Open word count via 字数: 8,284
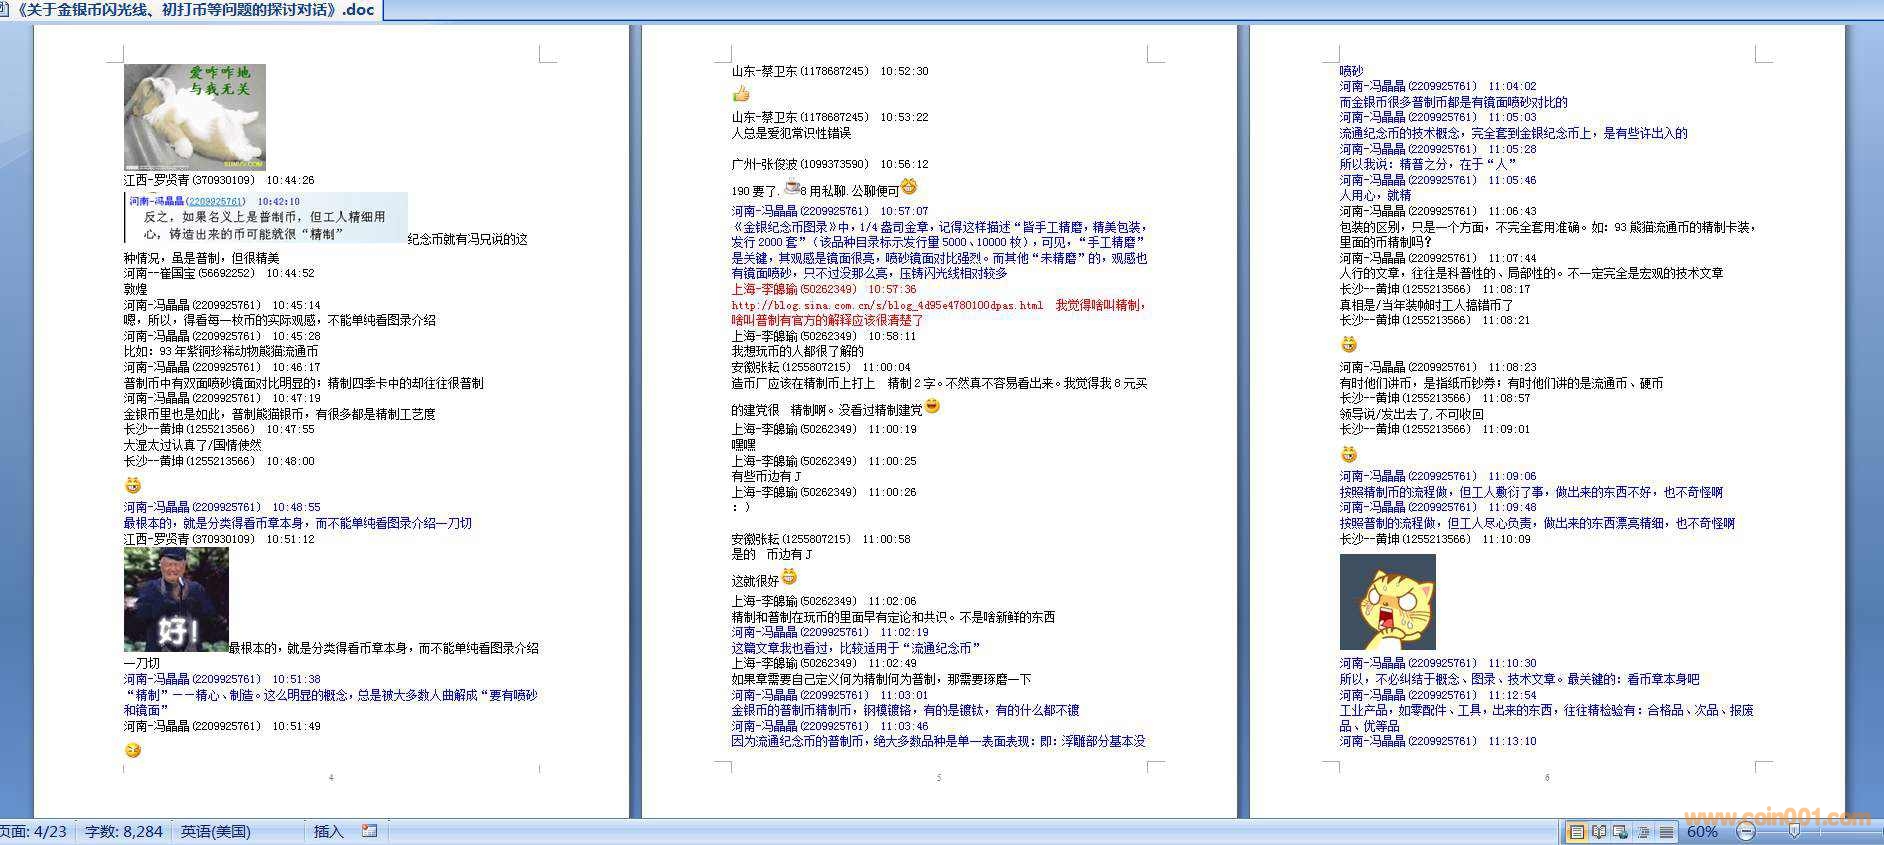 124,832
